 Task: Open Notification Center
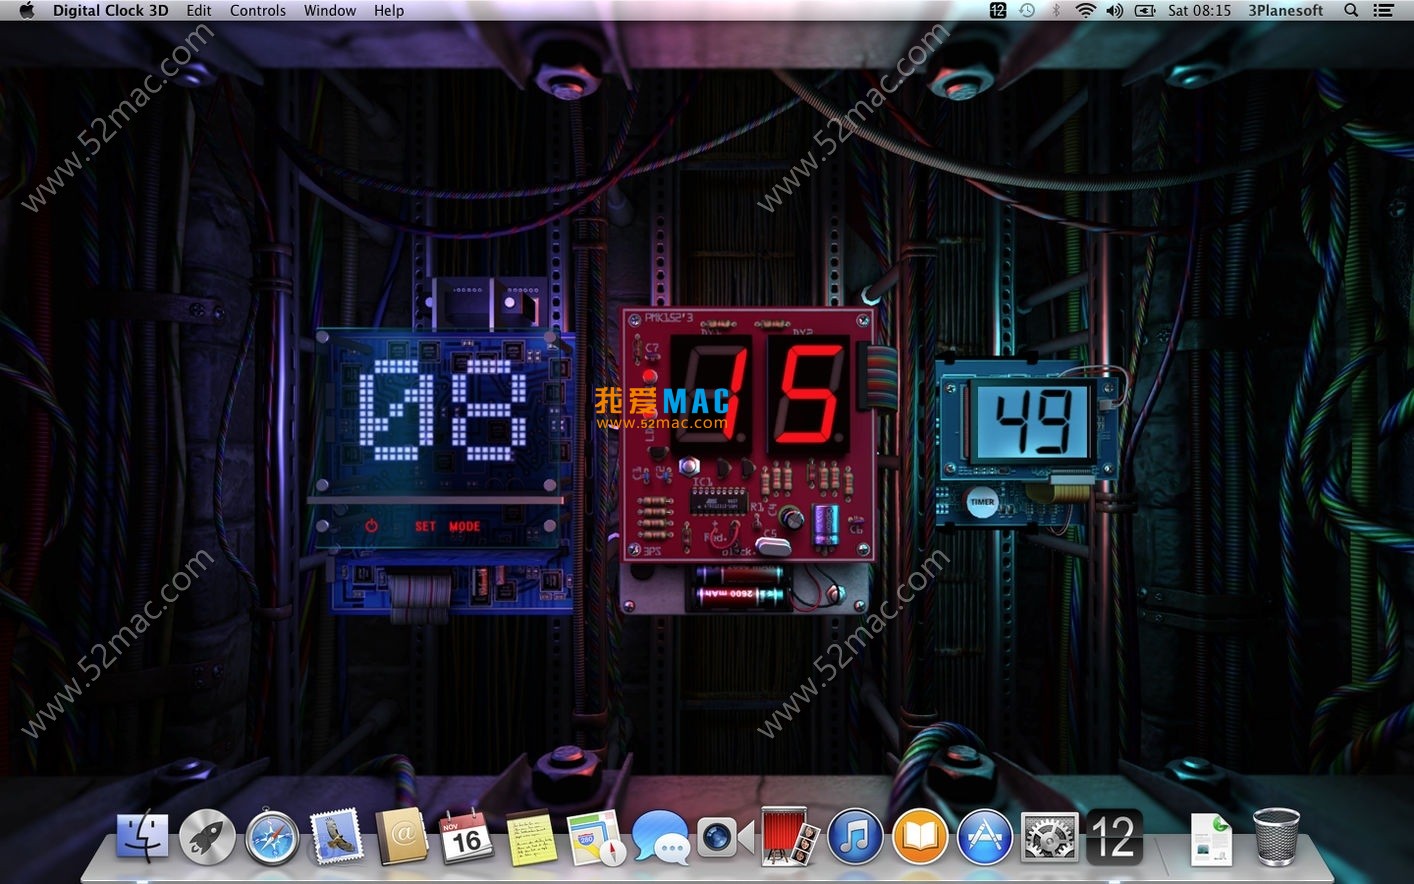tap(1383, 10)
